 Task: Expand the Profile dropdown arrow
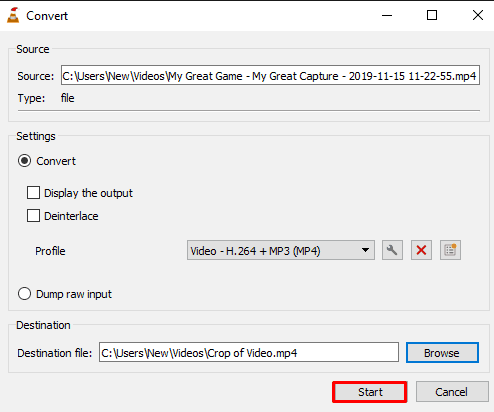coord(365,250)
